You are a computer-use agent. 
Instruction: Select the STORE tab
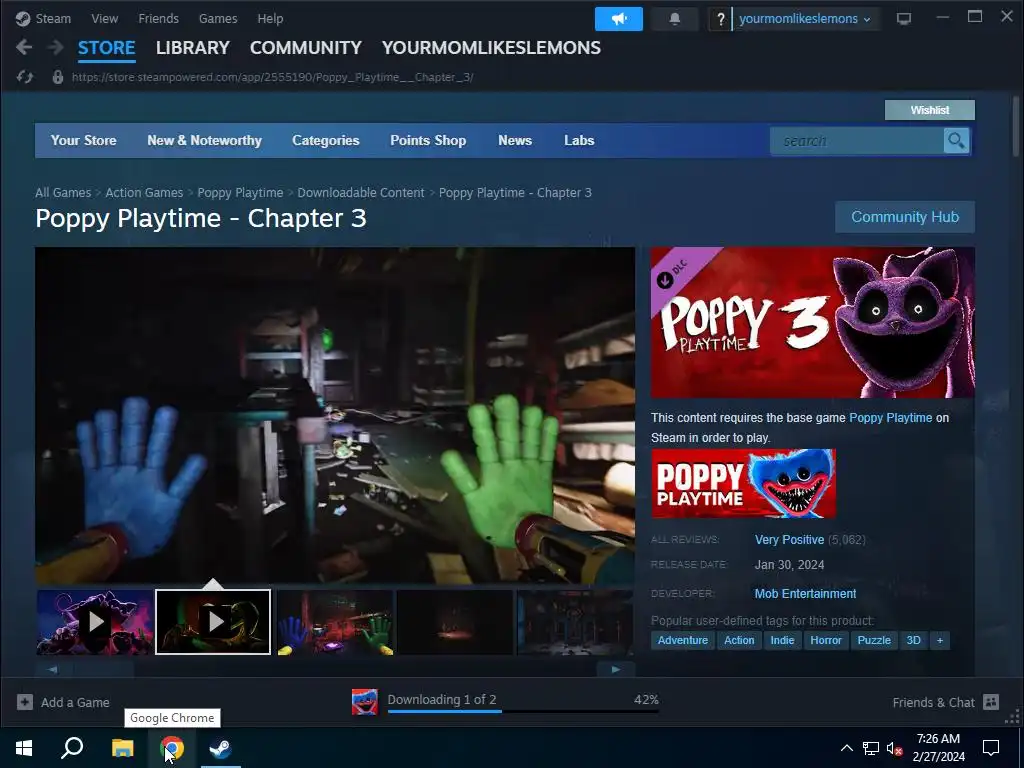point(106,48)
